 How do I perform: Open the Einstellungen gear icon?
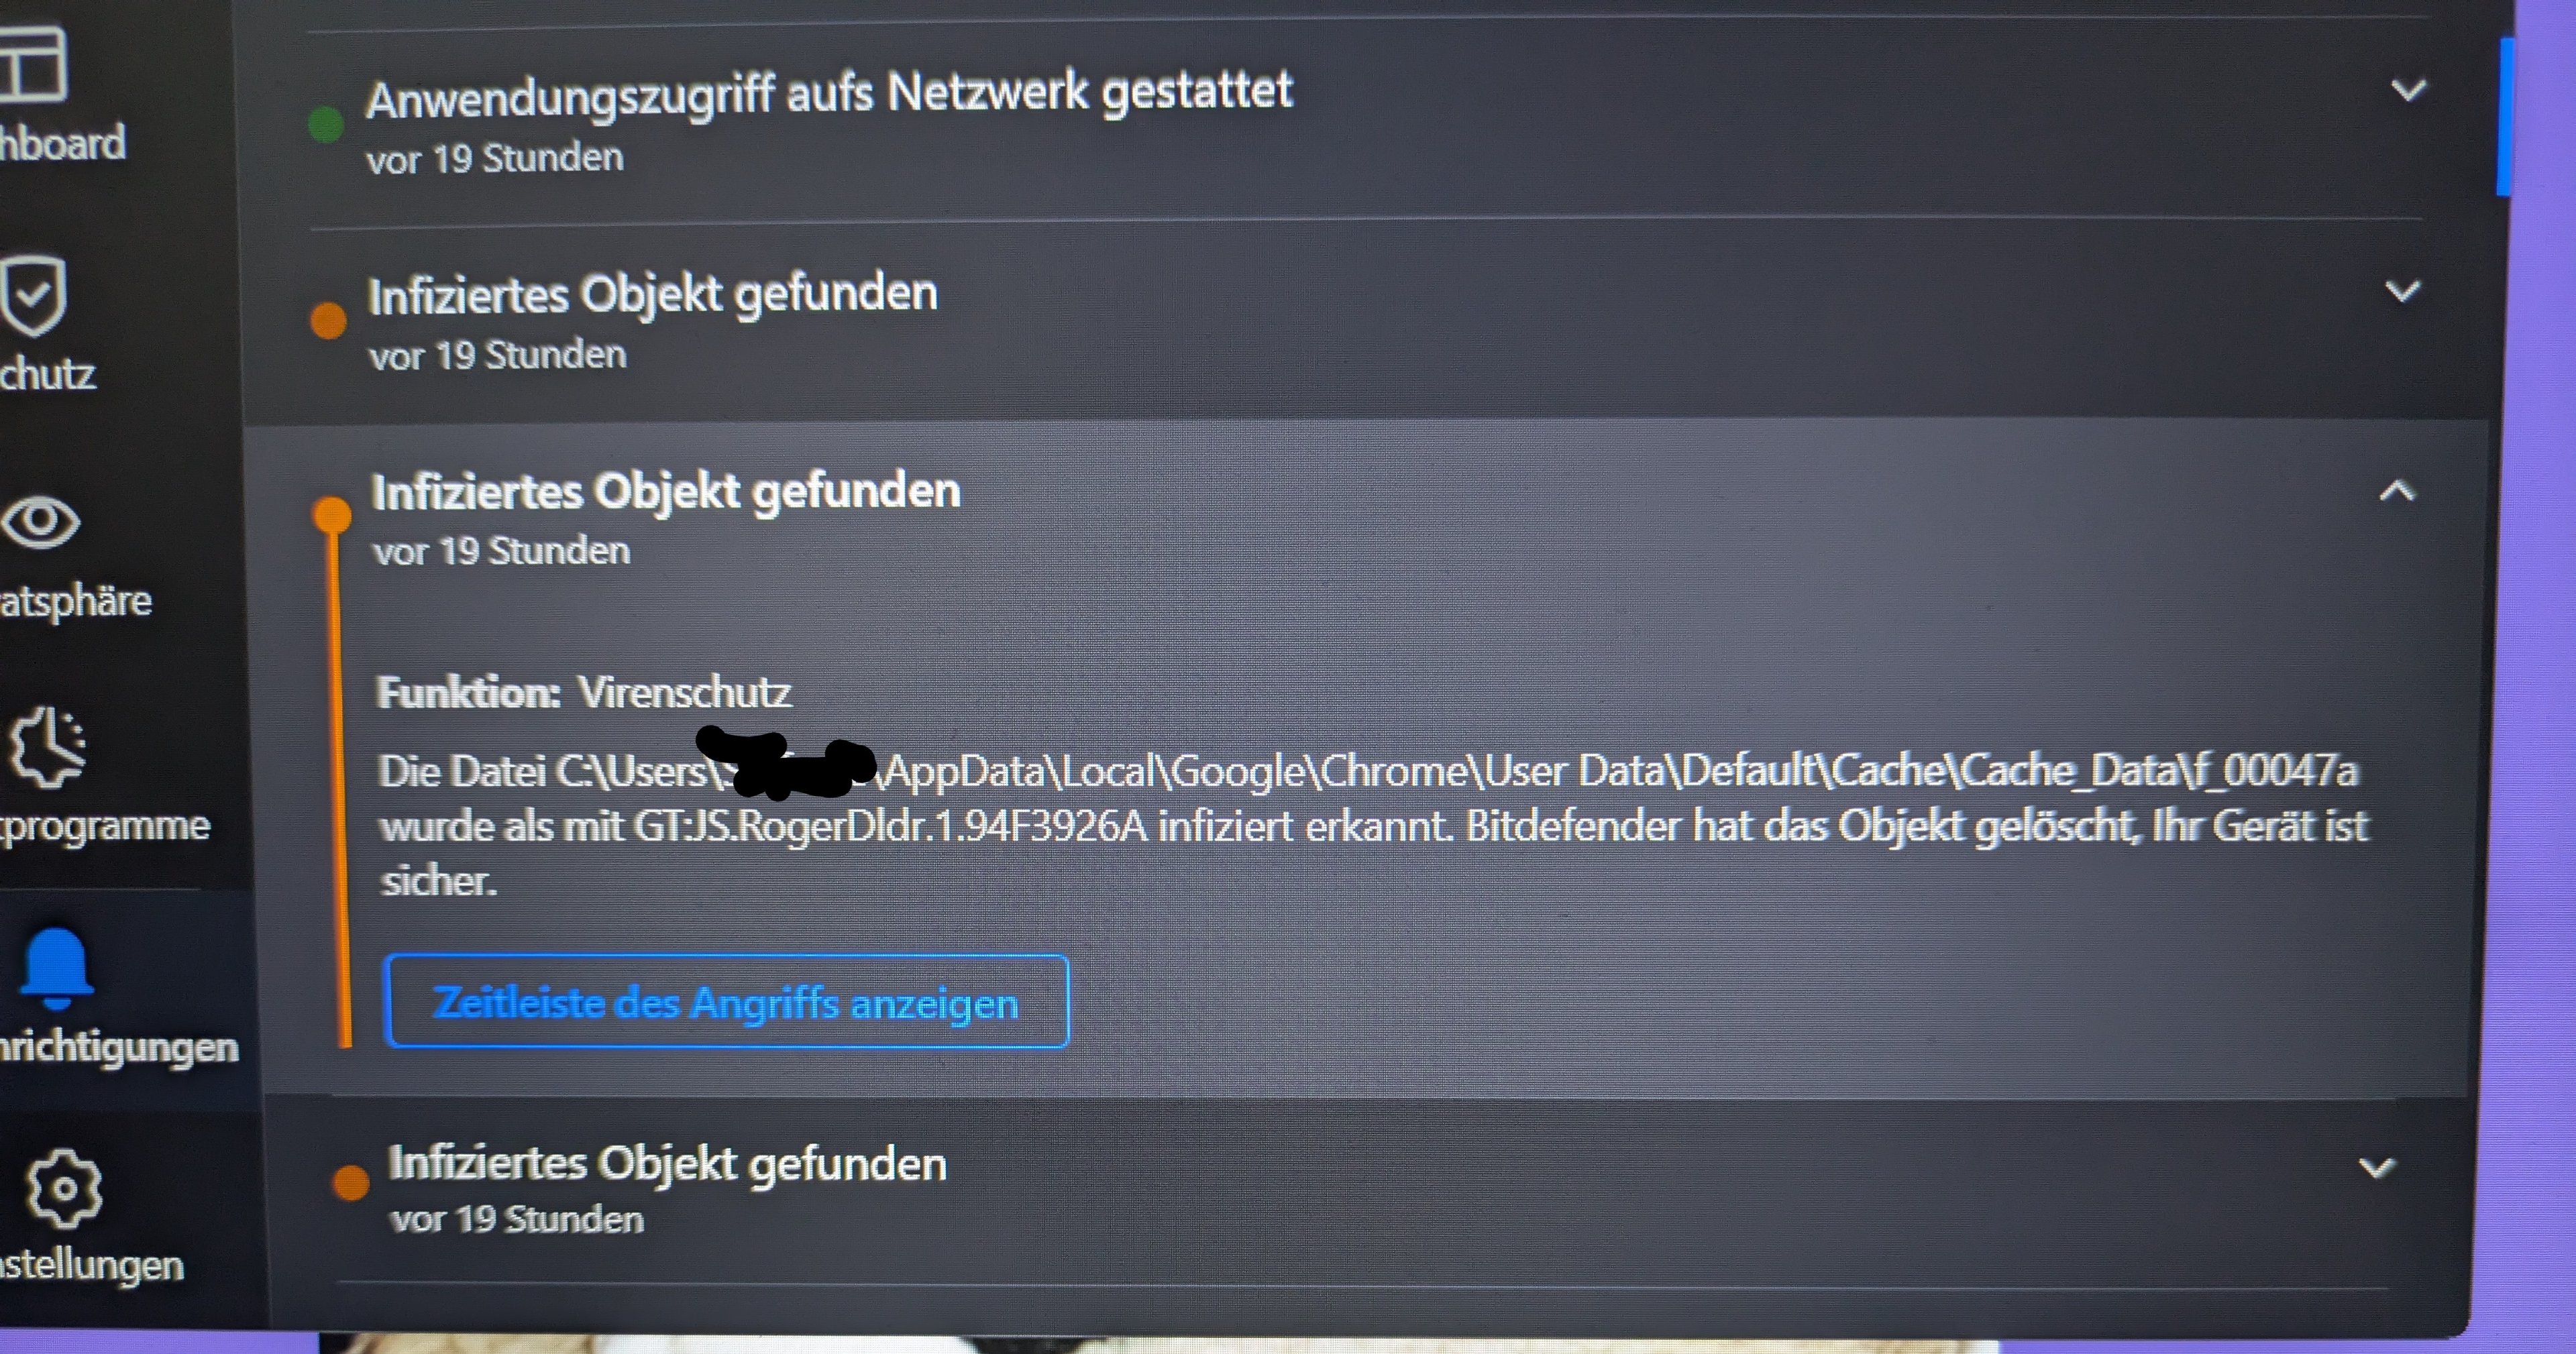(x=64, y=1188)
